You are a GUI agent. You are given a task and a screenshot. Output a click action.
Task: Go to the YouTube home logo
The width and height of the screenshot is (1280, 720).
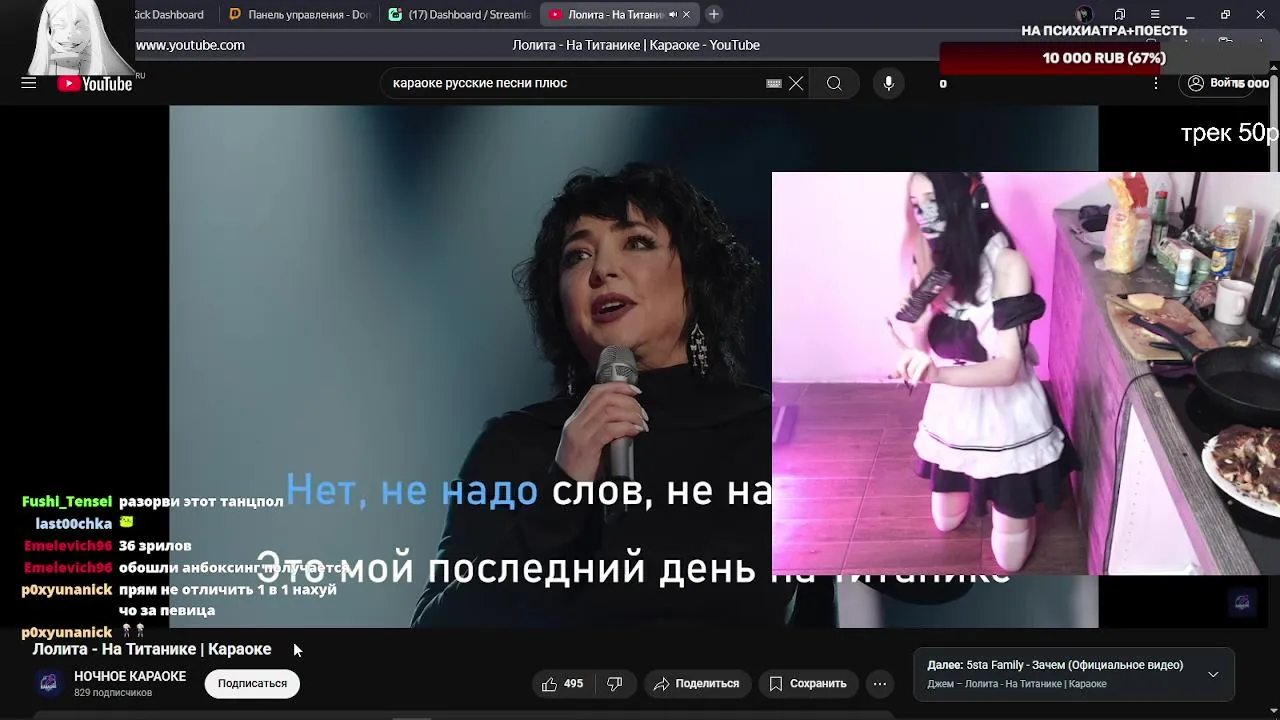[x=95, y=84]
